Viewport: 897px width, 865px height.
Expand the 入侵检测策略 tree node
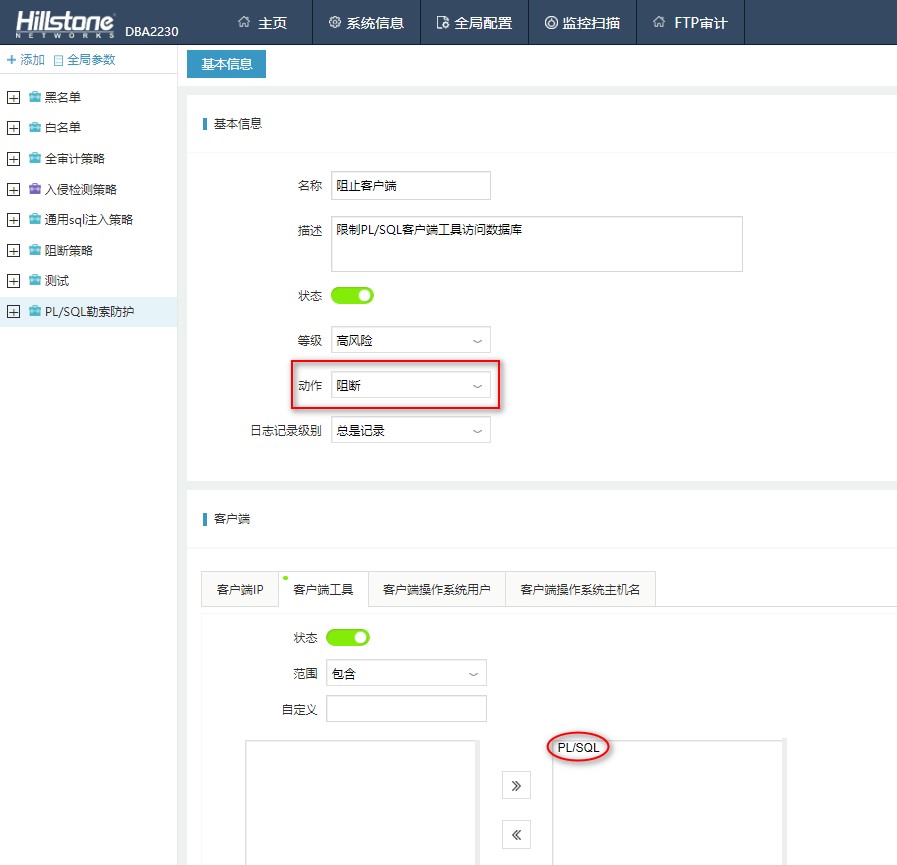click(x=13, y=189)
